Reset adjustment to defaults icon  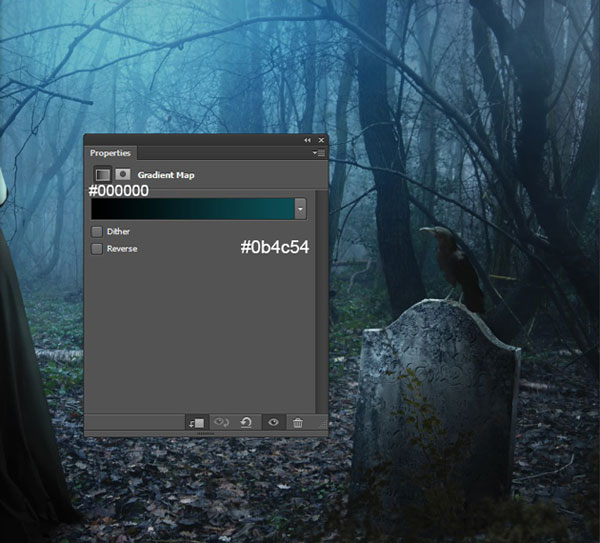point(246,422)
